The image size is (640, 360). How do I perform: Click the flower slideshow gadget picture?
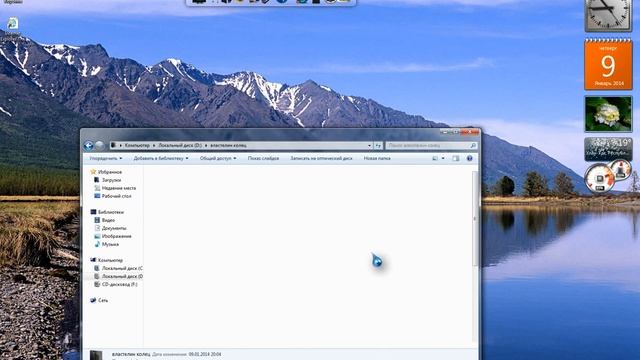click(x=608, y=114)
